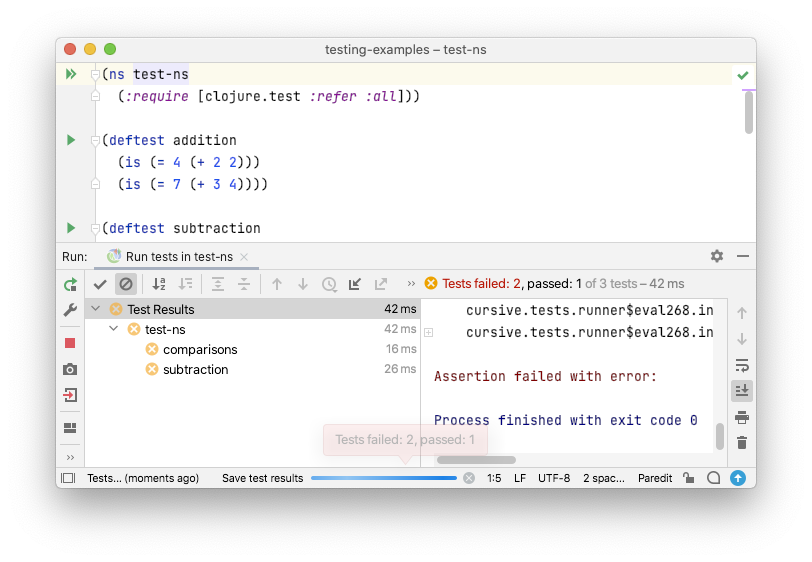This screenshot has height=562, width=812.
Task: Show more test toolbar actions
Action: click(x=411, y=284)
